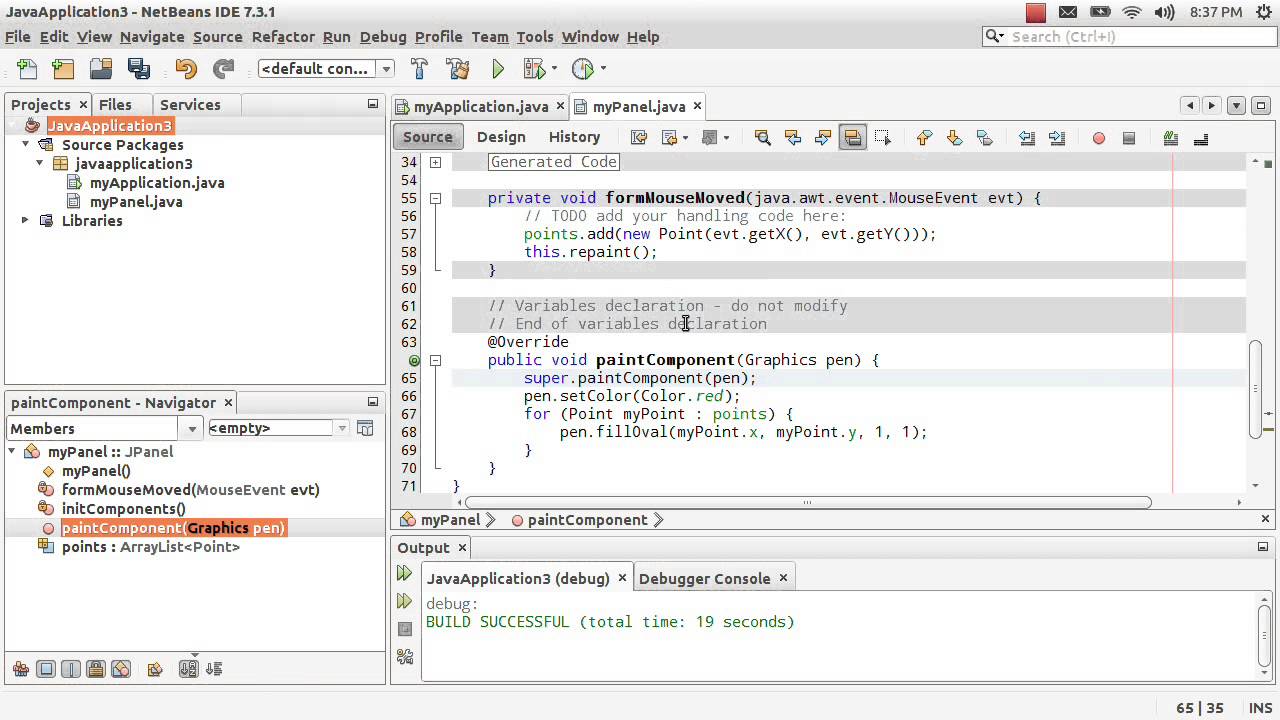
Task: Clean and Build with hammer-and-broom icon
Action: [x=458, y=69]
